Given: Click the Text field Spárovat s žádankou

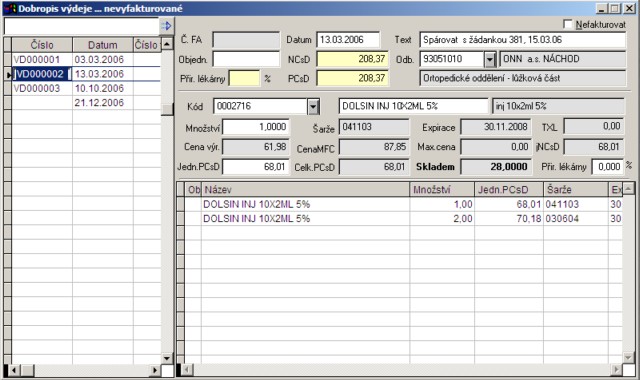Looking at the screenshot, I should (522, 40).
